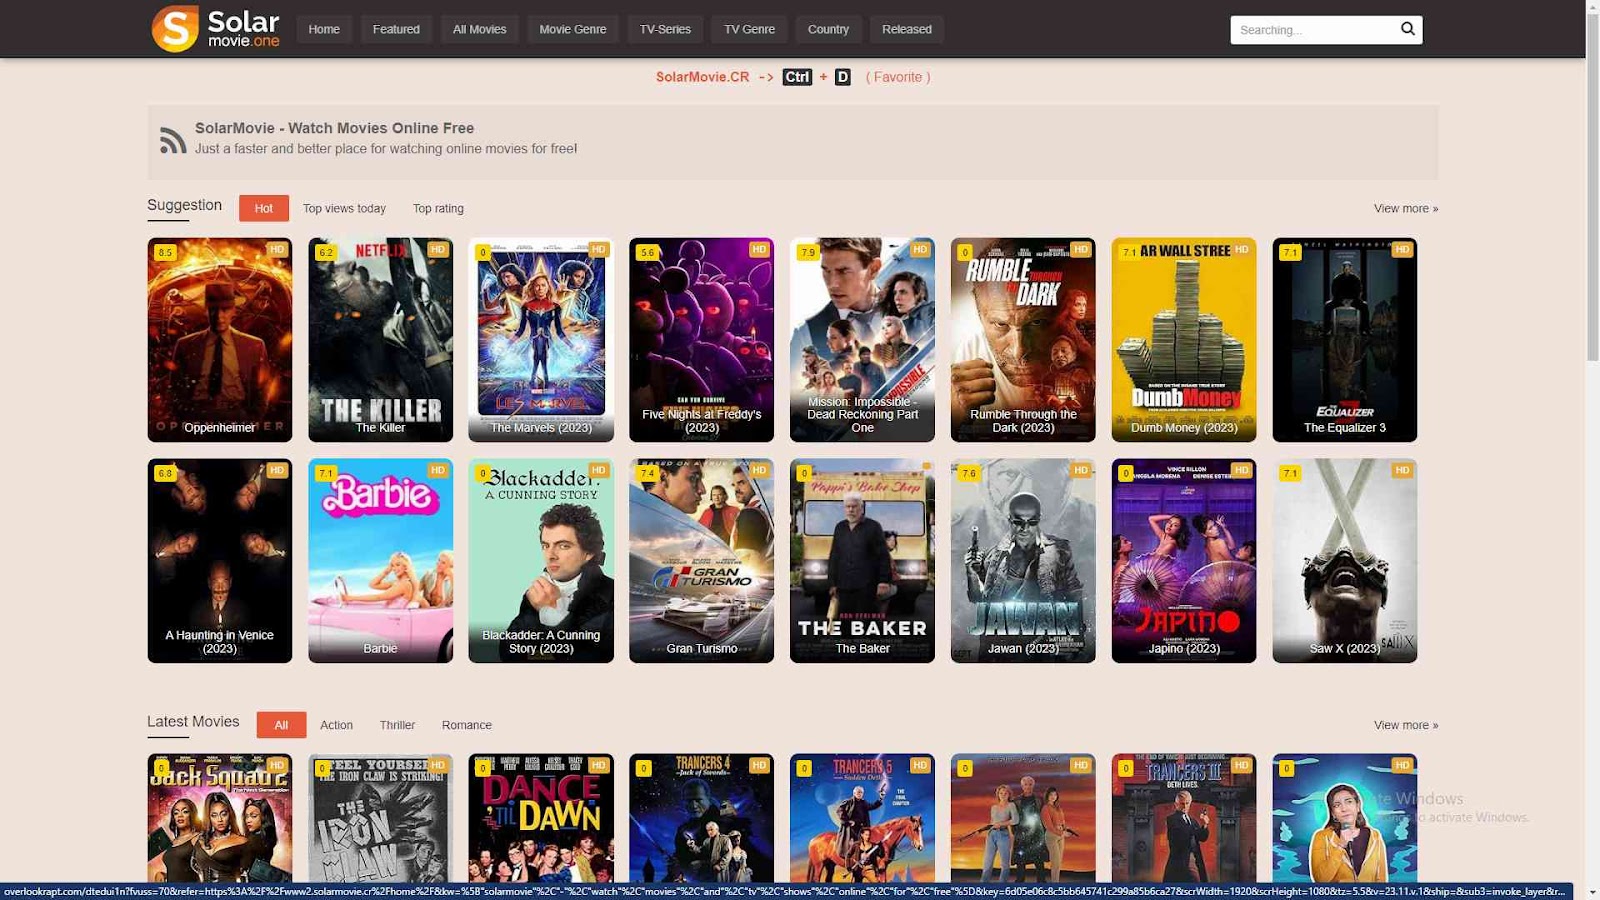Click HD badge on Oppenheimer poster
The image size is (1600, 900).
pos(277,250)
